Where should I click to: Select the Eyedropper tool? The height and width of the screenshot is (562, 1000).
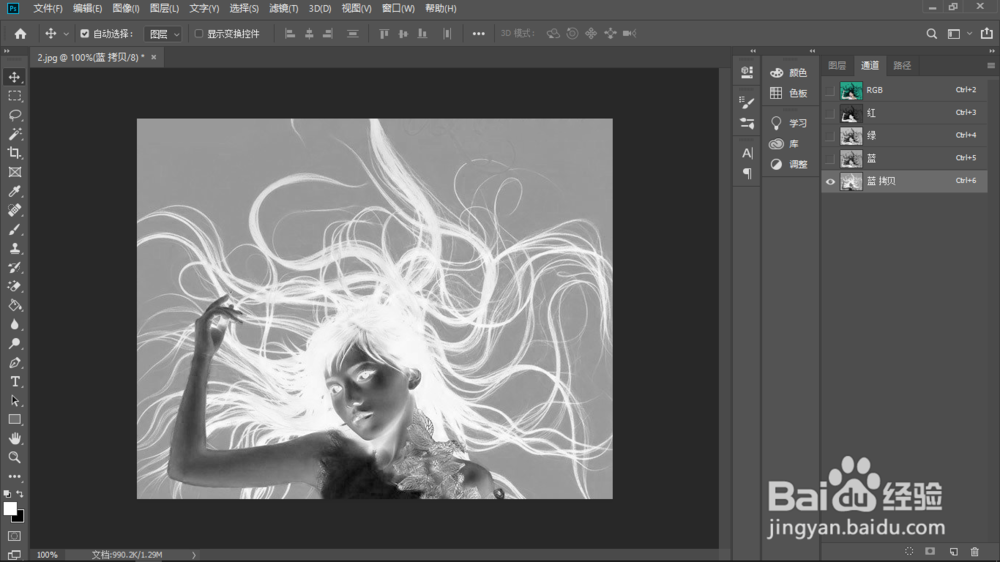(x=15, y=191)
